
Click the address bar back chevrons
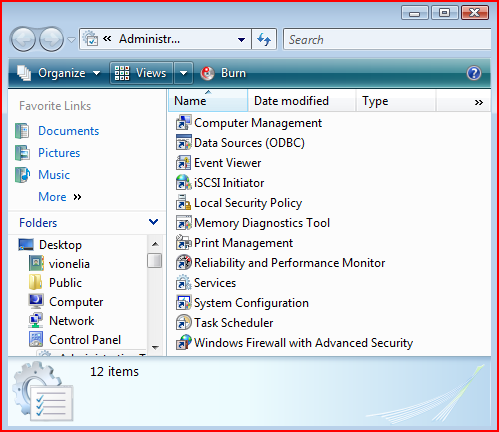107,39
